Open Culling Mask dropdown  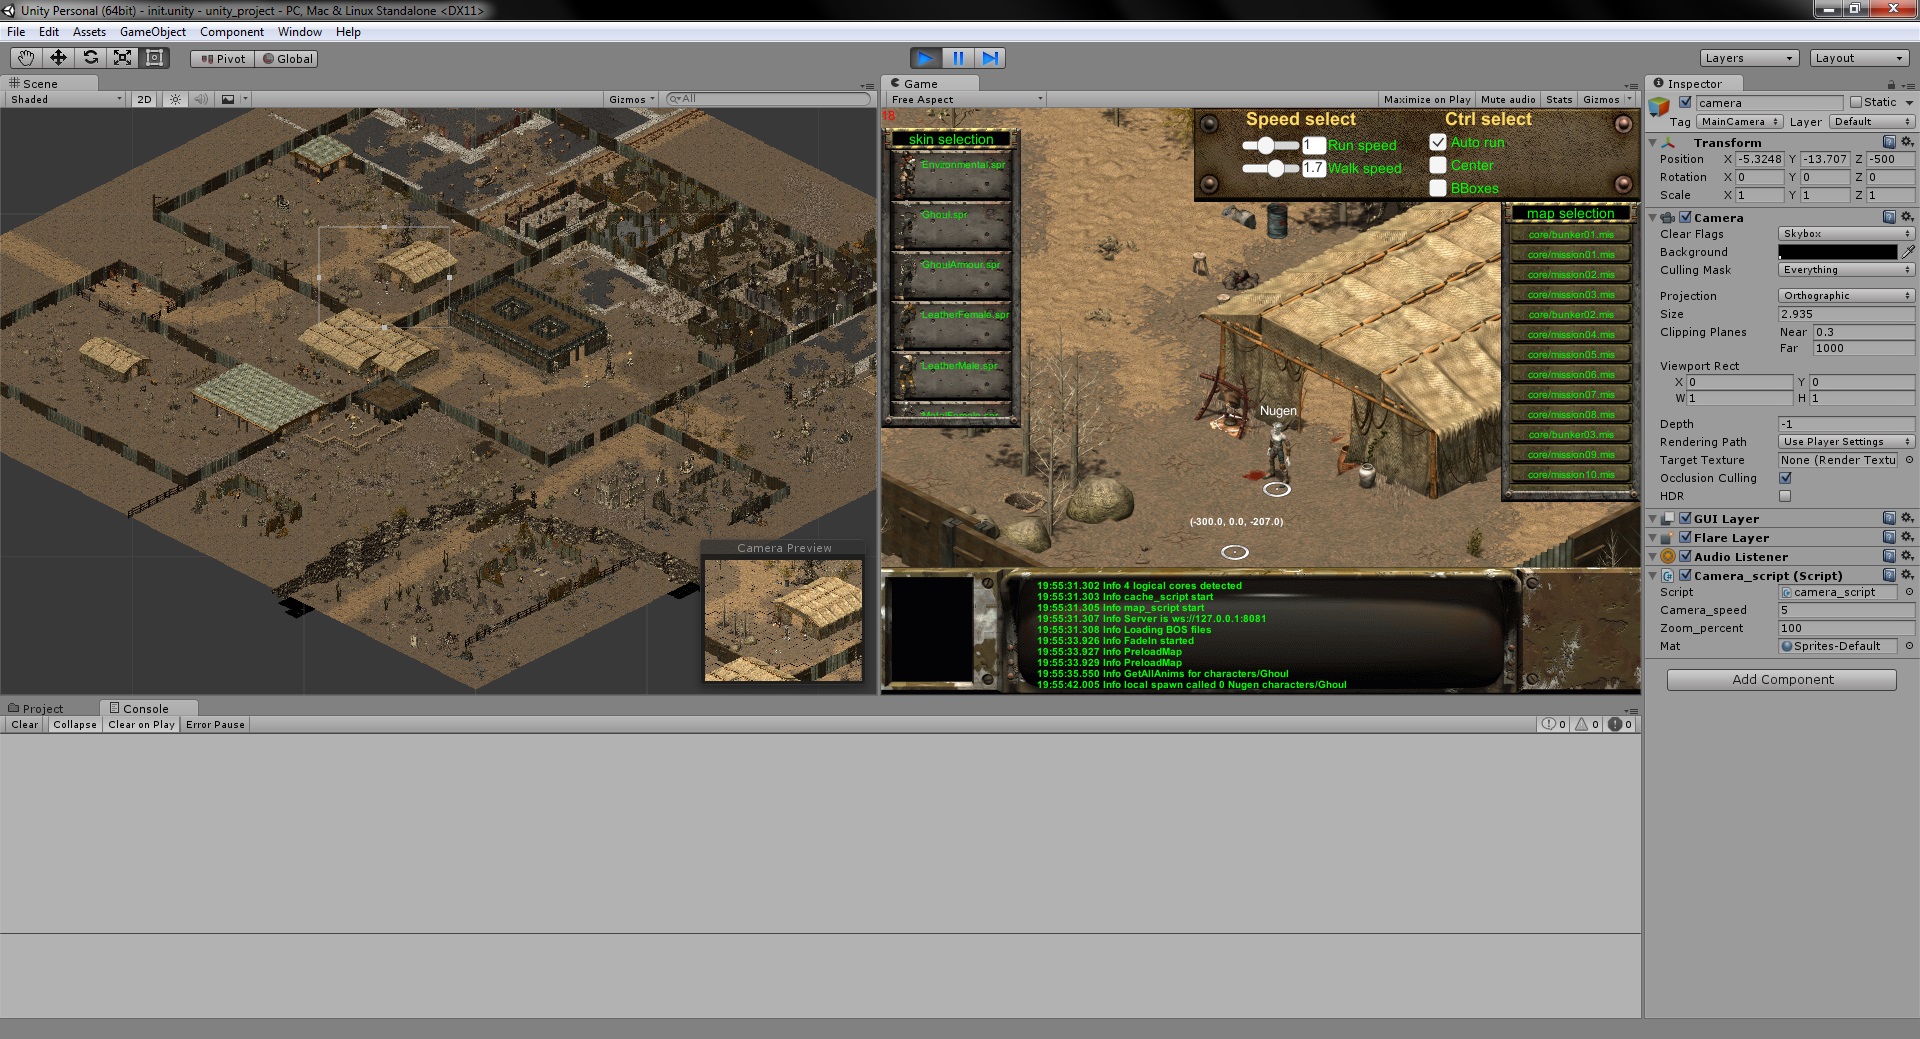point(1846,270)
